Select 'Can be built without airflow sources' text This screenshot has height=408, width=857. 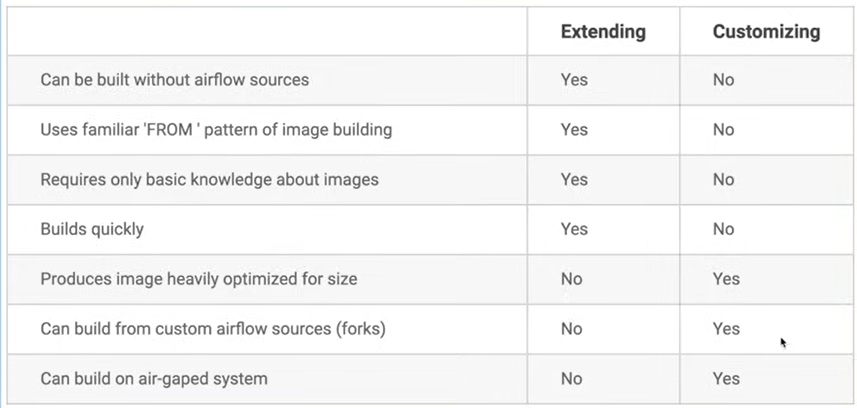tap(174, 80)
